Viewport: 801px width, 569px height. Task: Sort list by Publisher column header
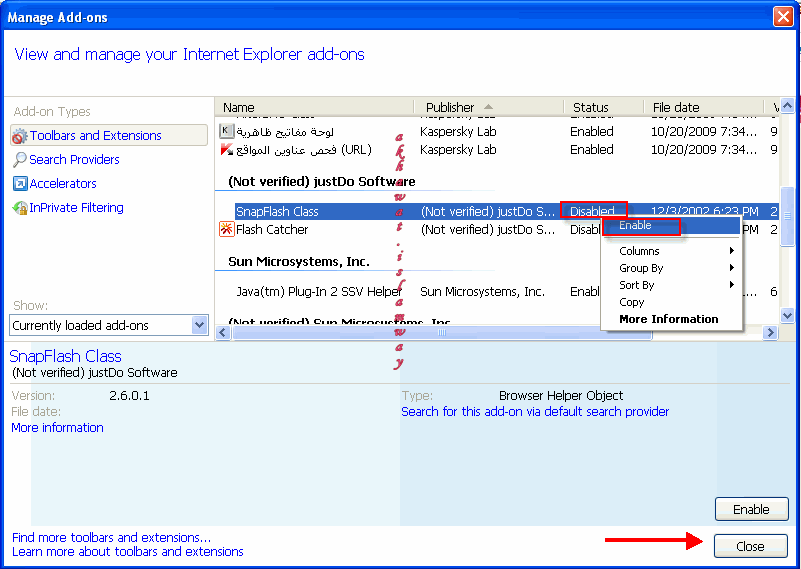pos(488,107)
